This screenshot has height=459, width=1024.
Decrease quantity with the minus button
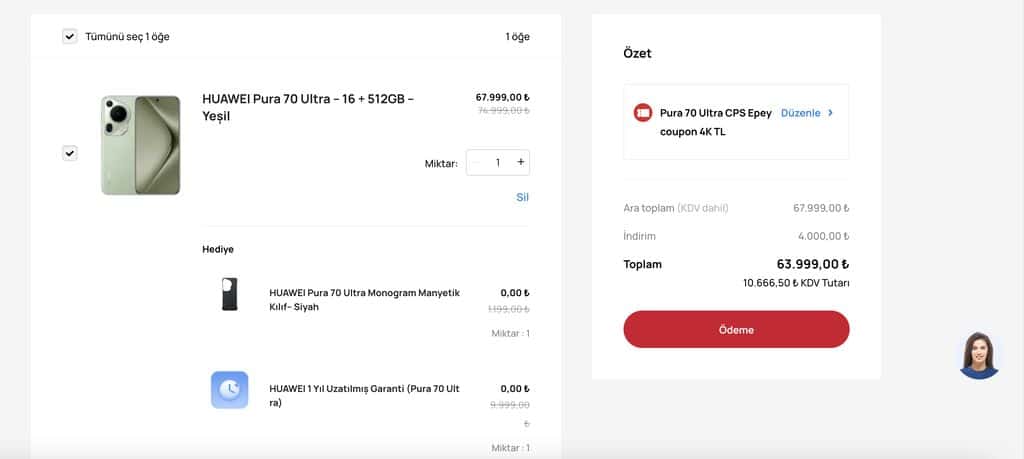(476, 163)
